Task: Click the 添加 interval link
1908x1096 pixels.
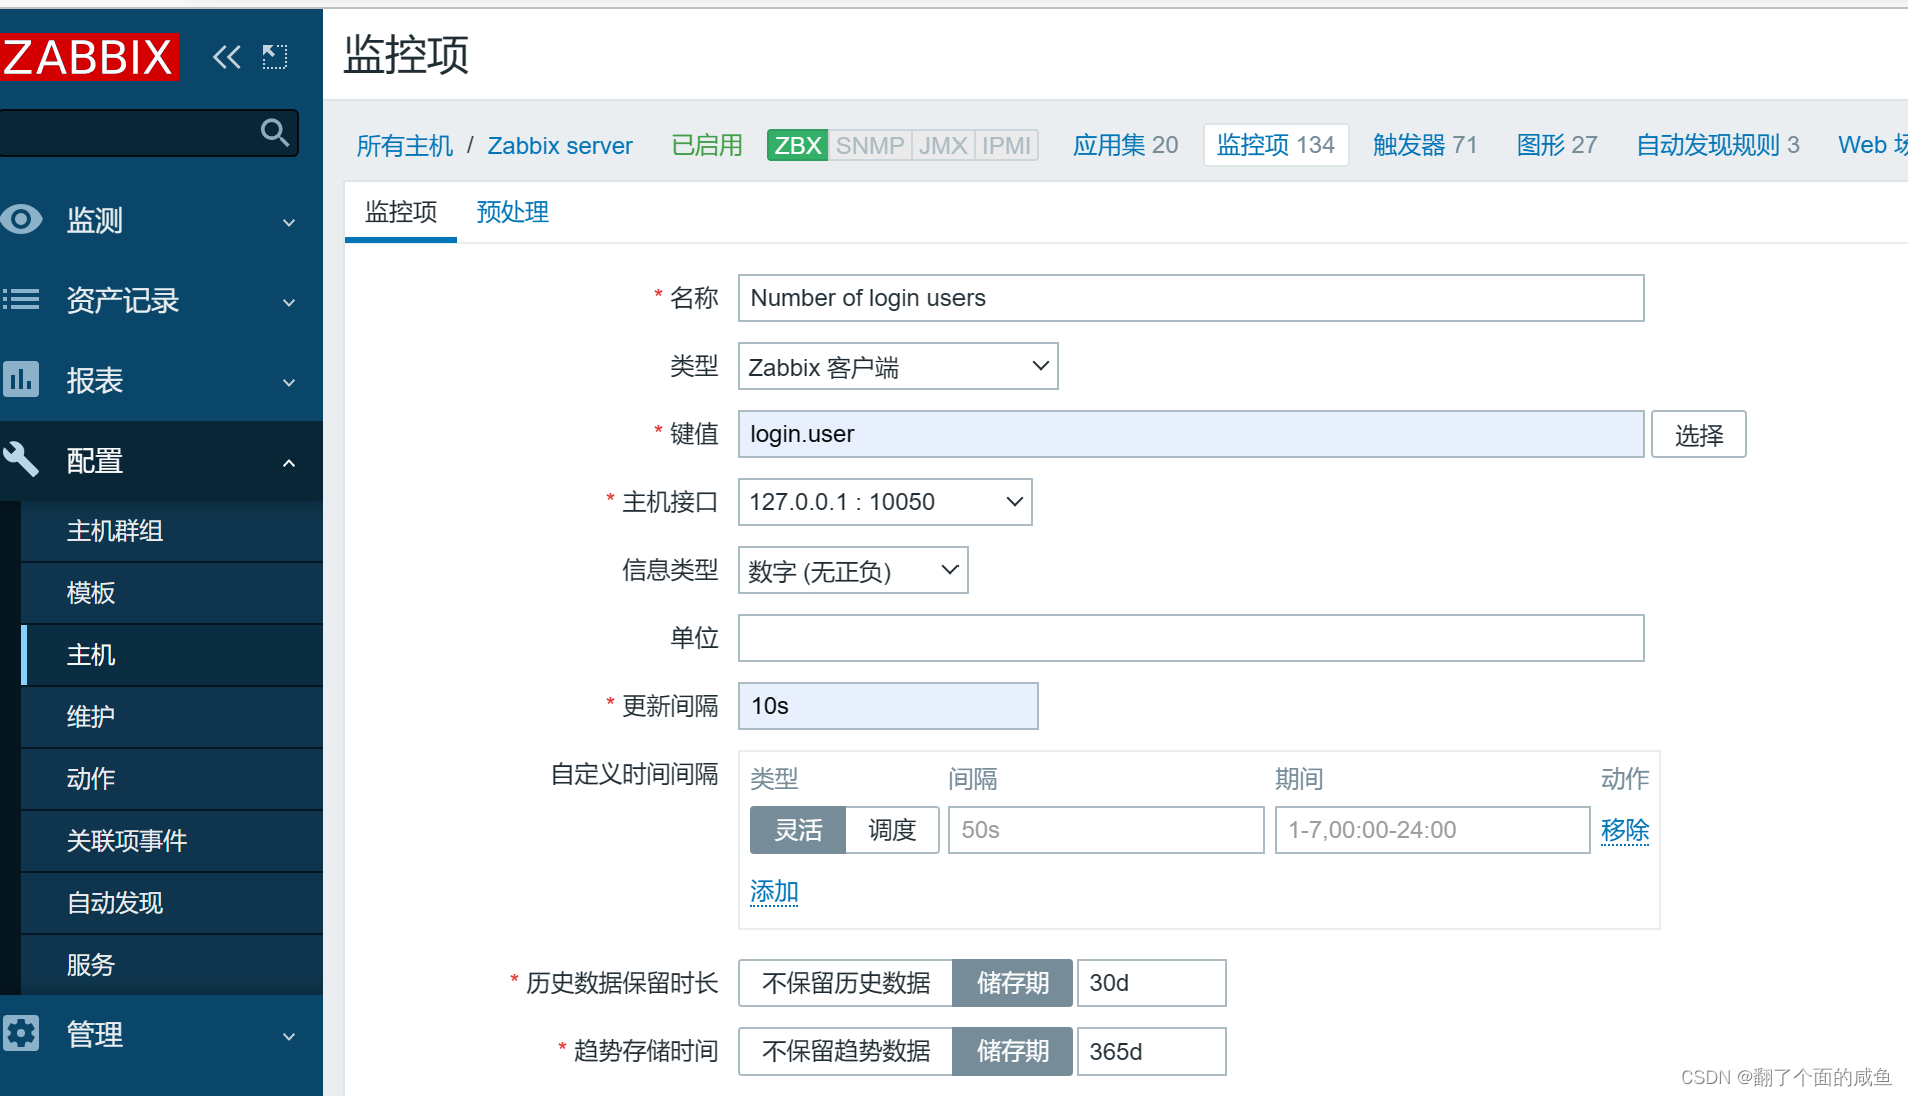Action: [x=774, y=891]
